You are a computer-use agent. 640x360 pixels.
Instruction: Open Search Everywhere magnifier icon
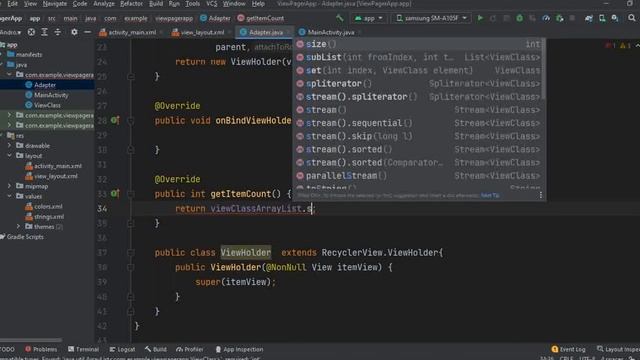click(x=632, y=18)
